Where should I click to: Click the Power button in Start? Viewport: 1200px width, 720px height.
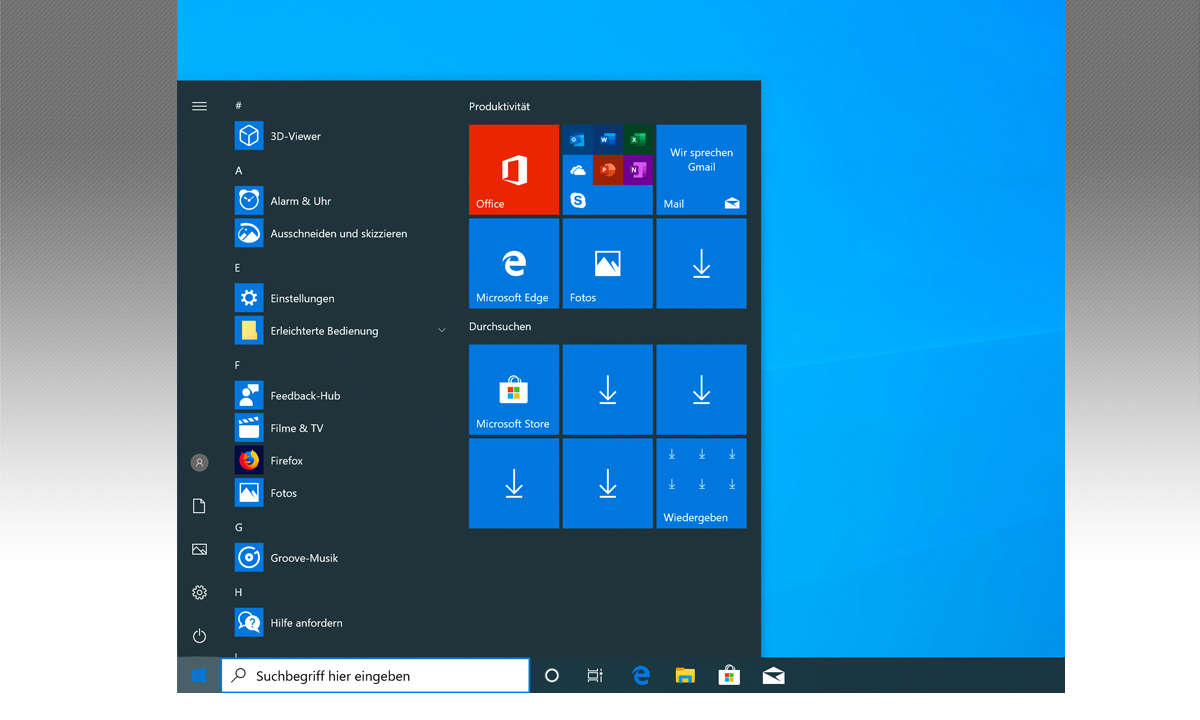click(x=199, y=636)
